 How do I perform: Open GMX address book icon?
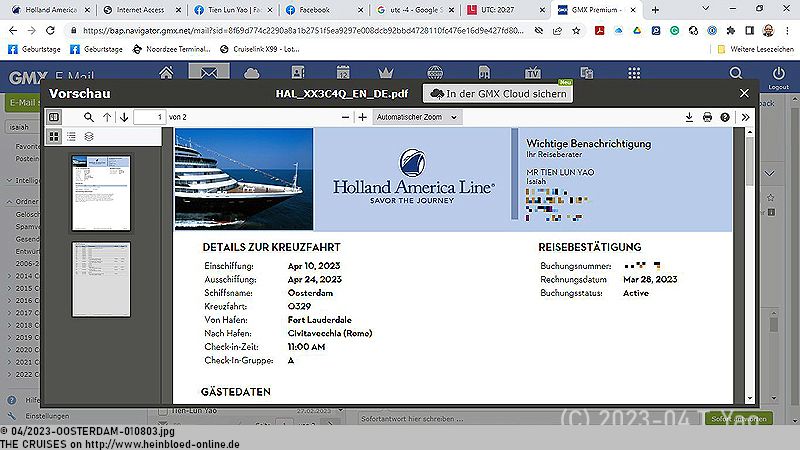tap(298, 73)
